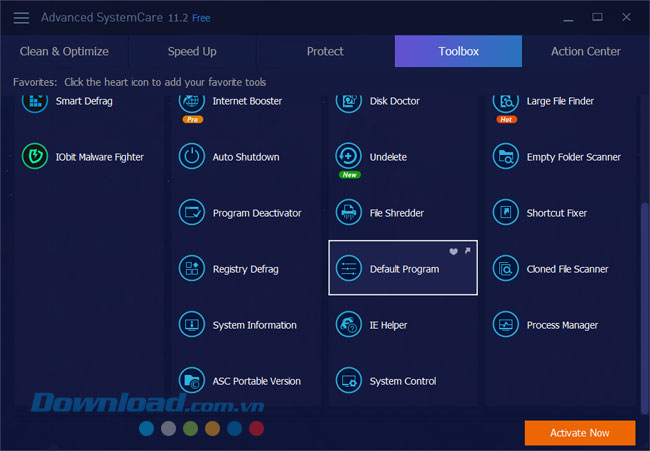650x451 pixels.
Task: Click the Toolbox vertical scrollbar
Action: 644,308
